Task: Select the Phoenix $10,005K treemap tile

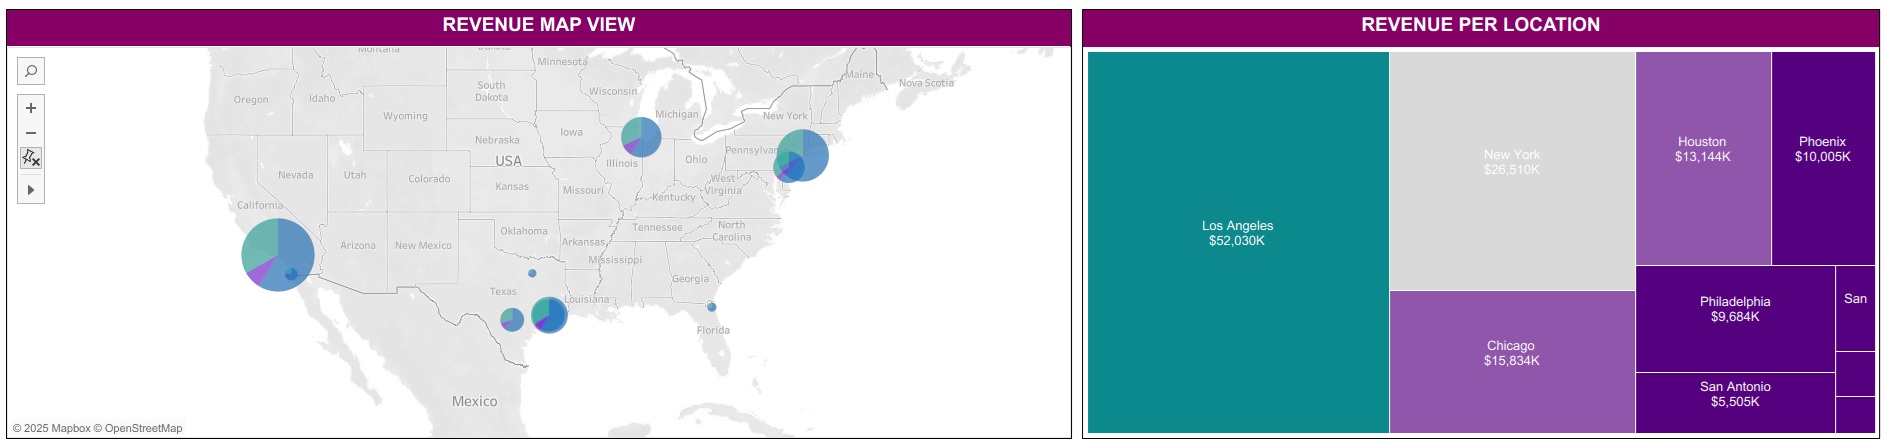Action: [1823, 158]
